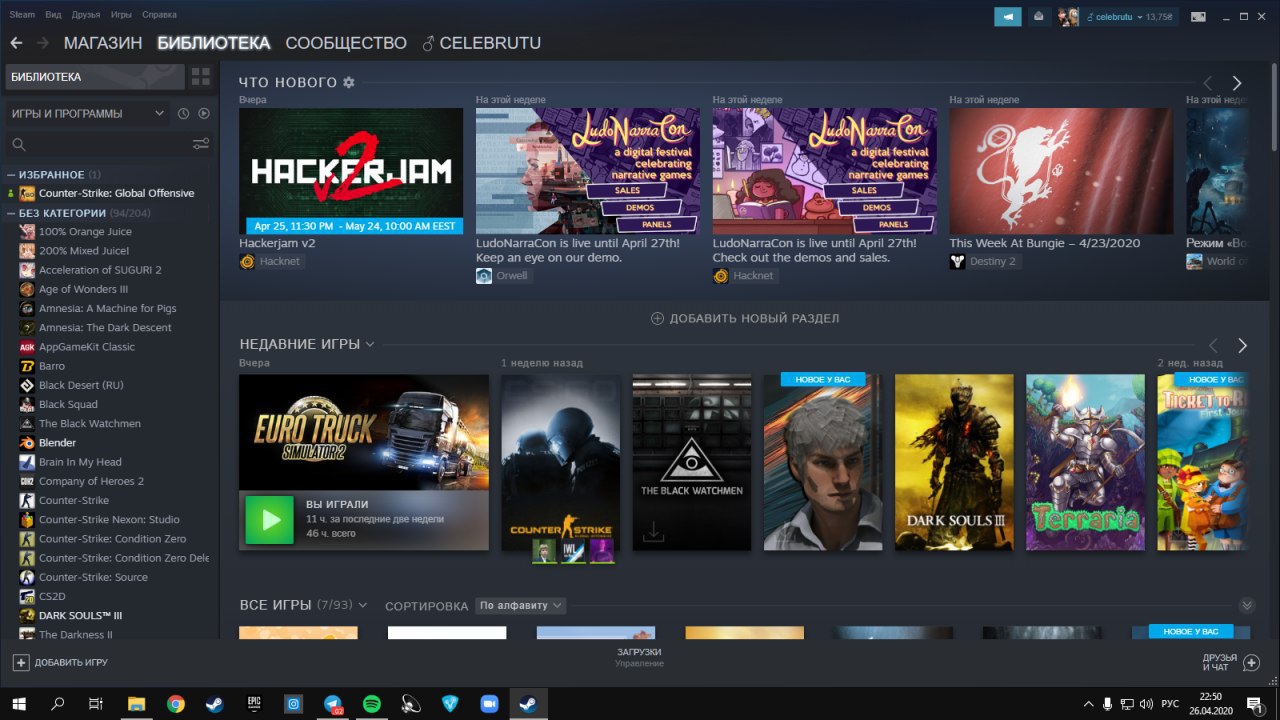
Task: Click the Big Picture mode icon
Action: [x=1198, y=16]
